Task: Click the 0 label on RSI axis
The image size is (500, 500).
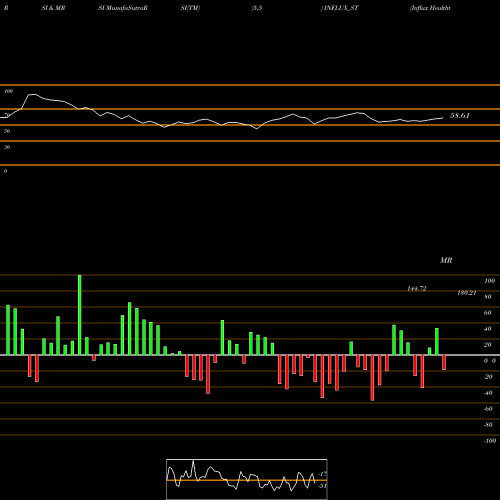Action: [x=5, y=171]
